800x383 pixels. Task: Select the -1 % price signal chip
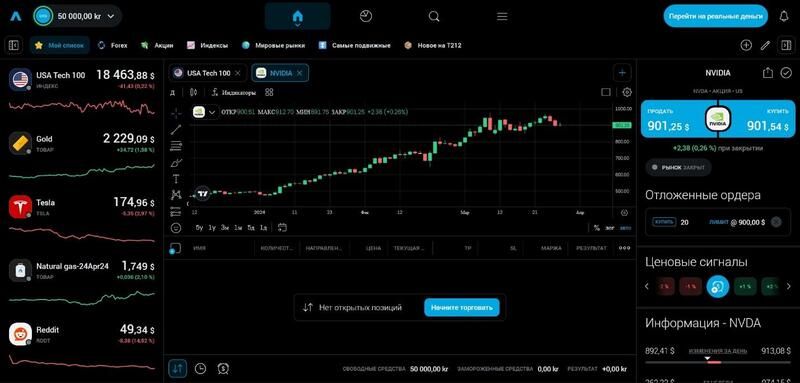coord(691,286)
